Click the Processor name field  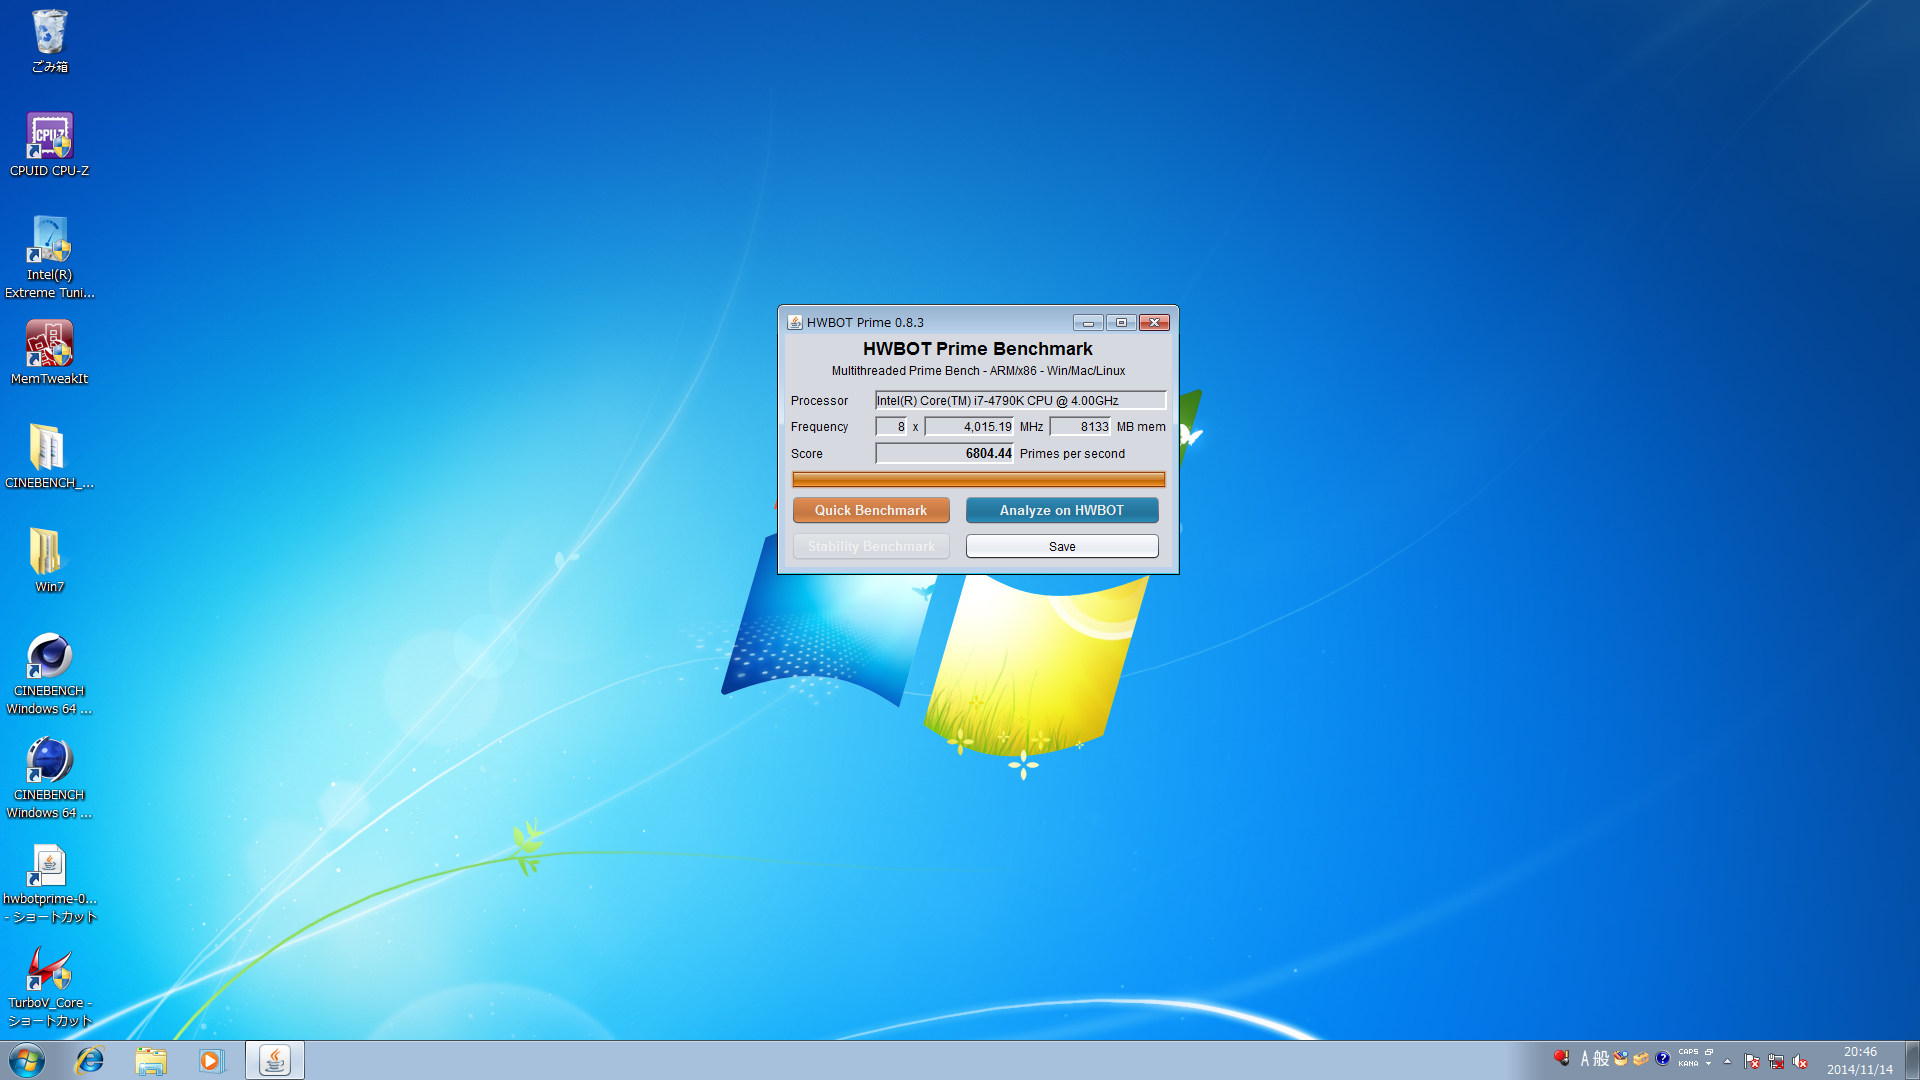pos(1020,400)
